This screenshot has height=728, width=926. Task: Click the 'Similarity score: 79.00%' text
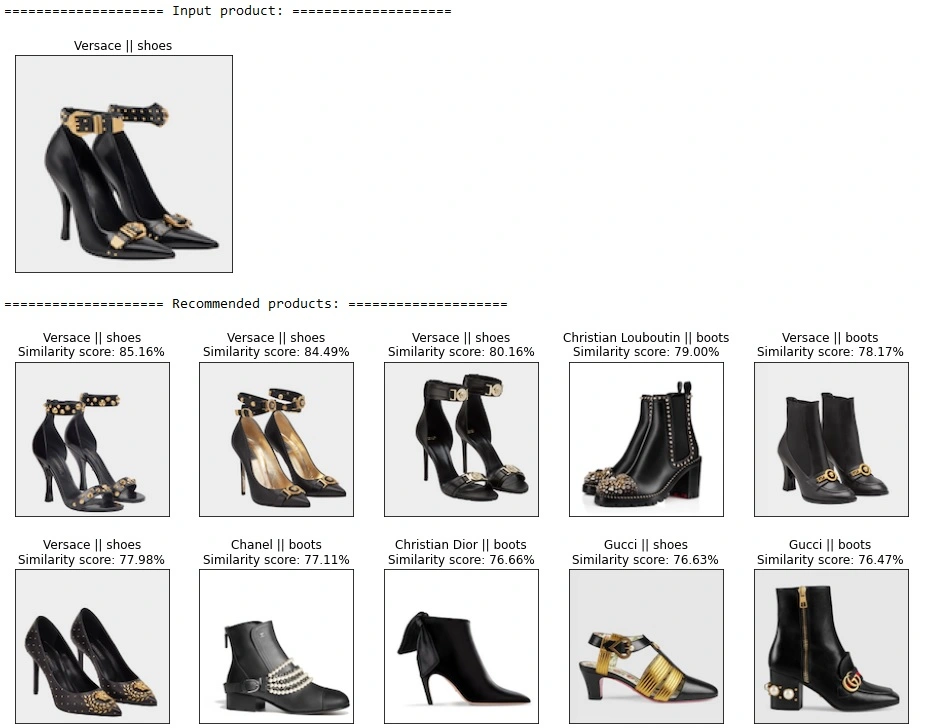point(646,352)
